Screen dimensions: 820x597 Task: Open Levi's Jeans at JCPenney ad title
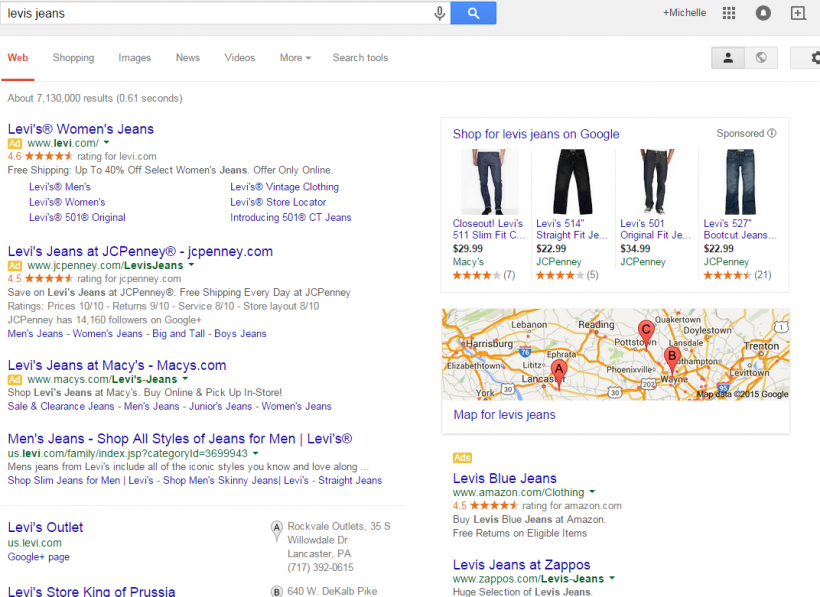140,251
